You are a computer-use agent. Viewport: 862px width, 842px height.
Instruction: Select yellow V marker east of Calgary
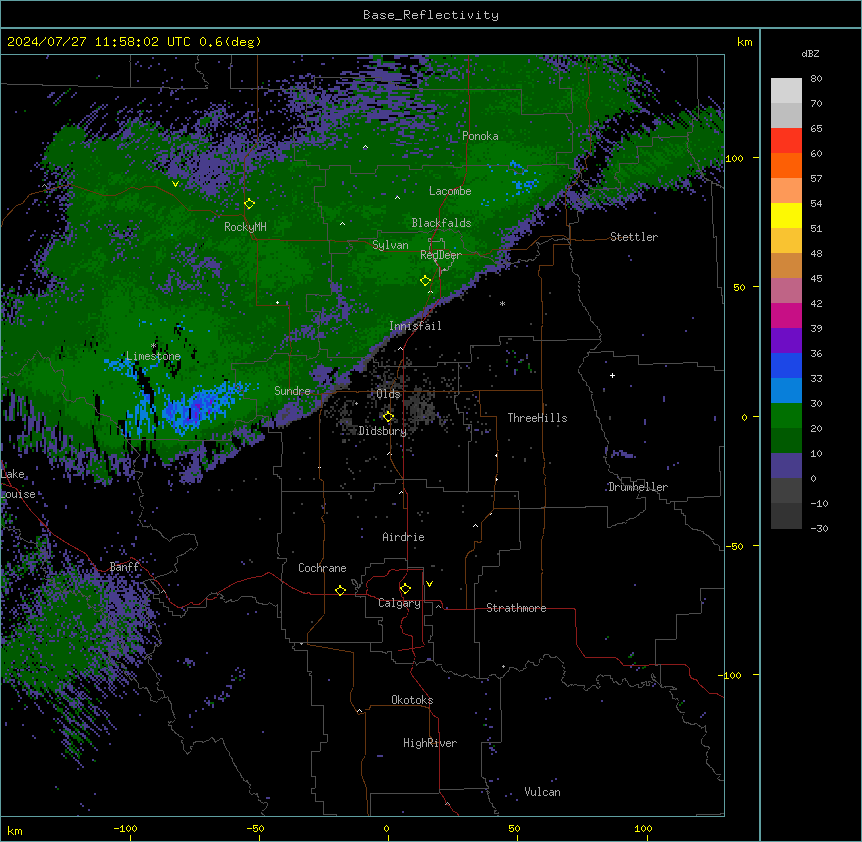click(429, 584)
